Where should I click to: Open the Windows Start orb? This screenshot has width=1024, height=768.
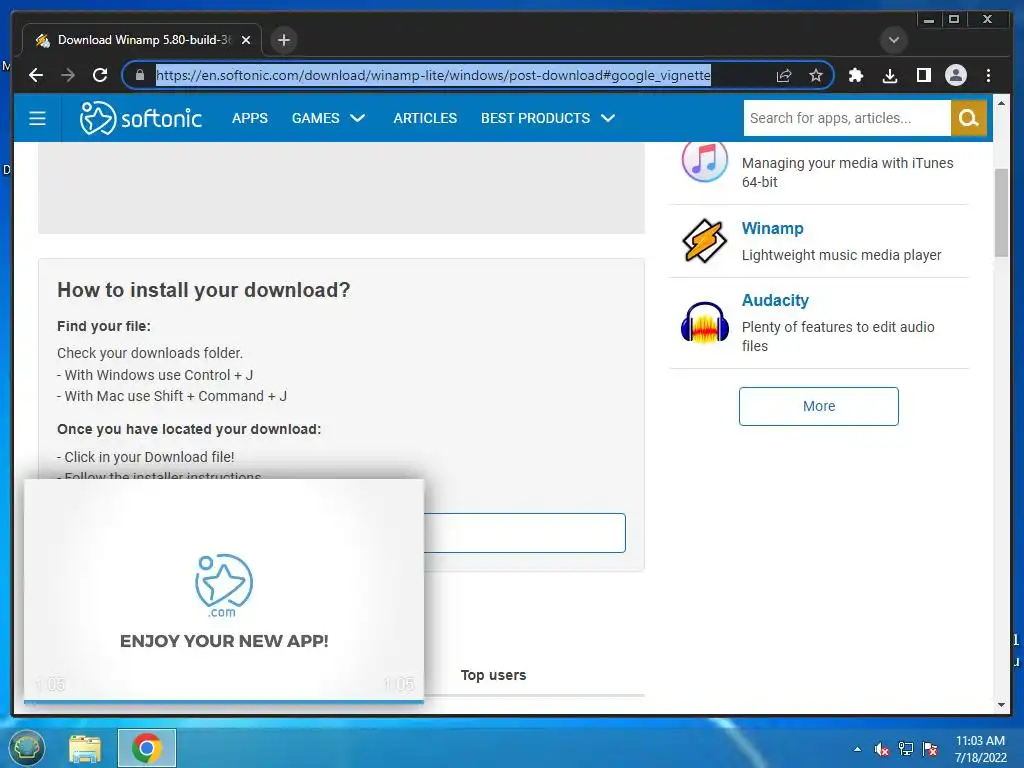click(26, 748)
